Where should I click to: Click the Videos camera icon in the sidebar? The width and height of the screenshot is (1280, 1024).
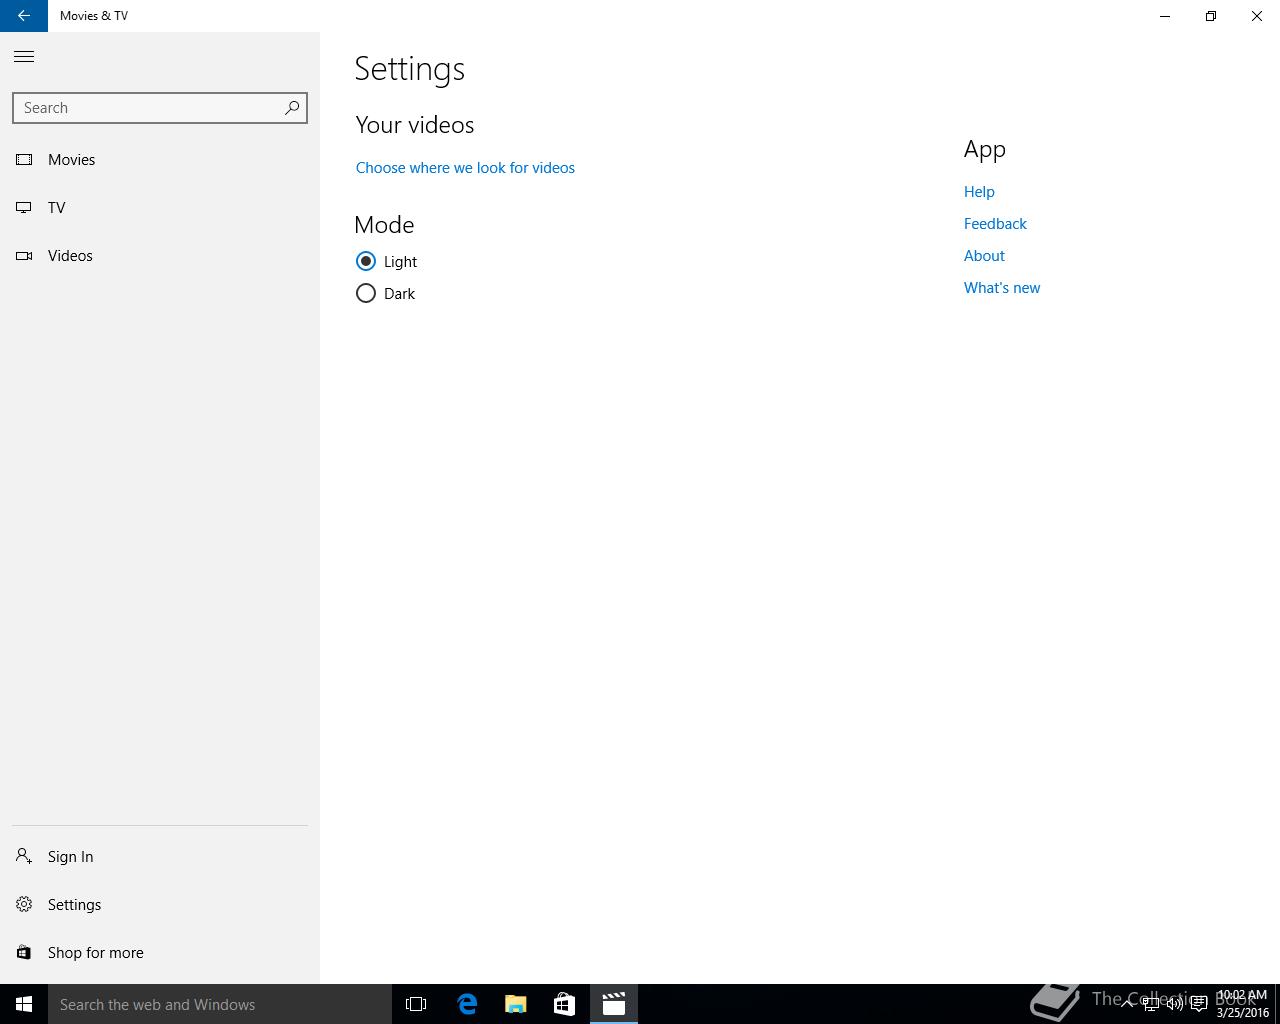24,256
